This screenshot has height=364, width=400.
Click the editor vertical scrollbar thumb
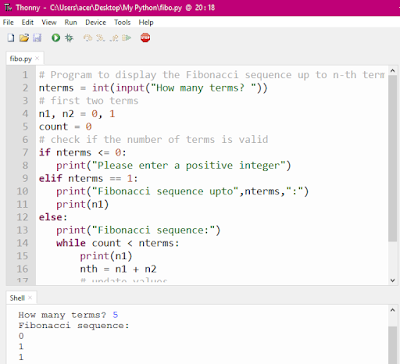[x=393, y=158]
